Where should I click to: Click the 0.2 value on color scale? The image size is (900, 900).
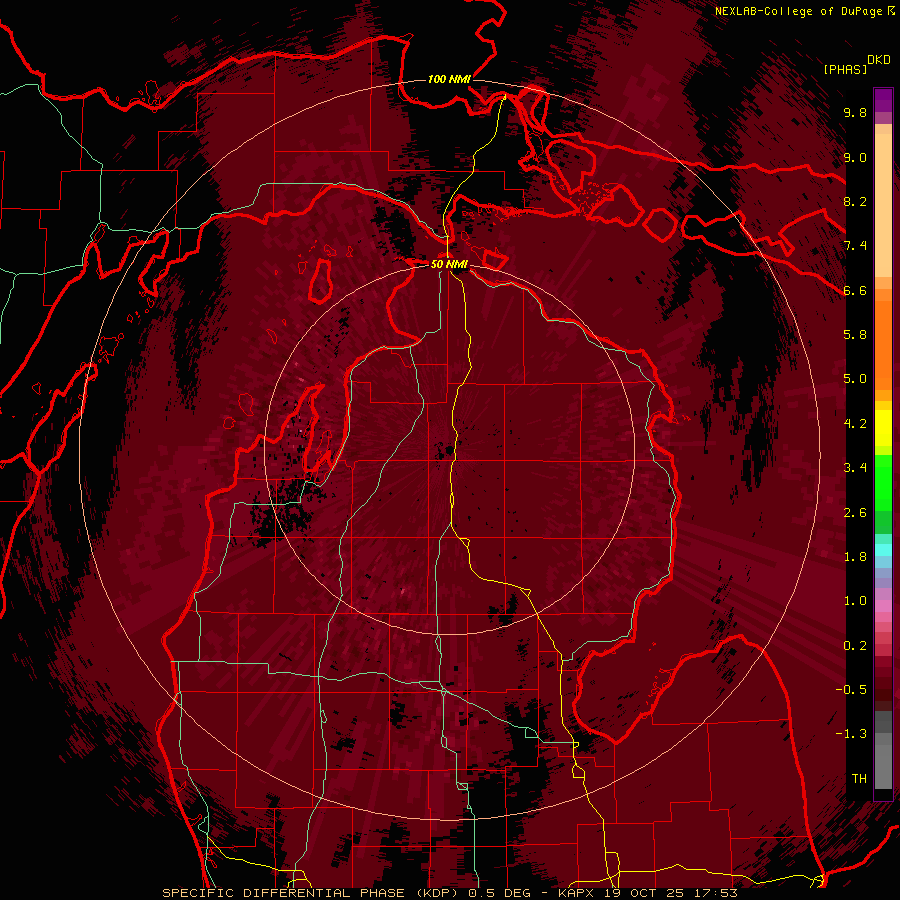[x=855, y=646]
